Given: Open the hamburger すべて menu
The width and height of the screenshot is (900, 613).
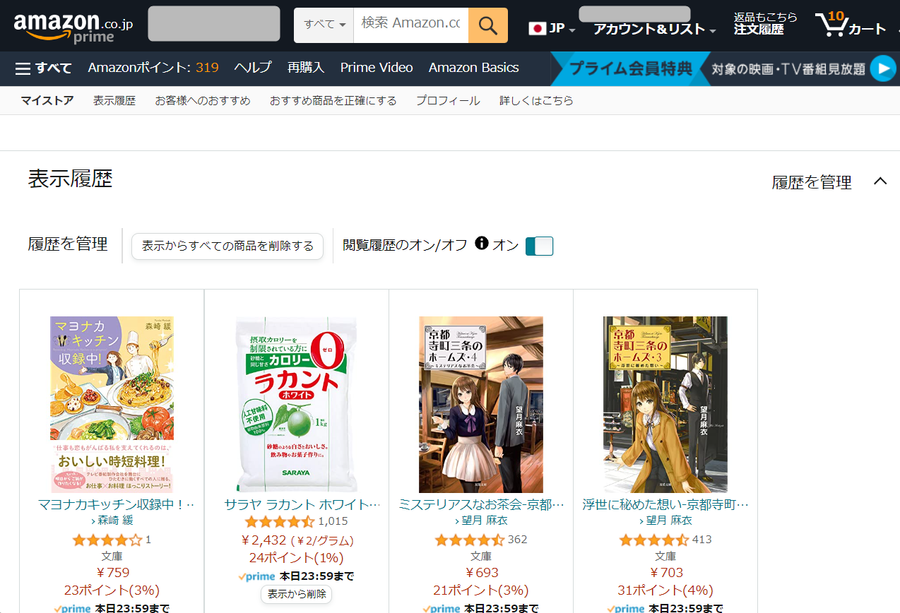Looking at the screenshot, I should [43, 68].
